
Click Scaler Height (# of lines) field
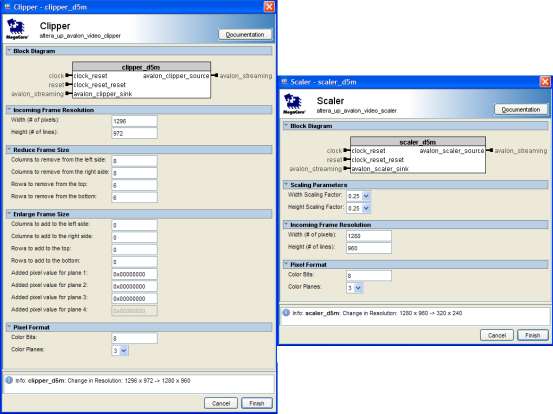point(369,248)
